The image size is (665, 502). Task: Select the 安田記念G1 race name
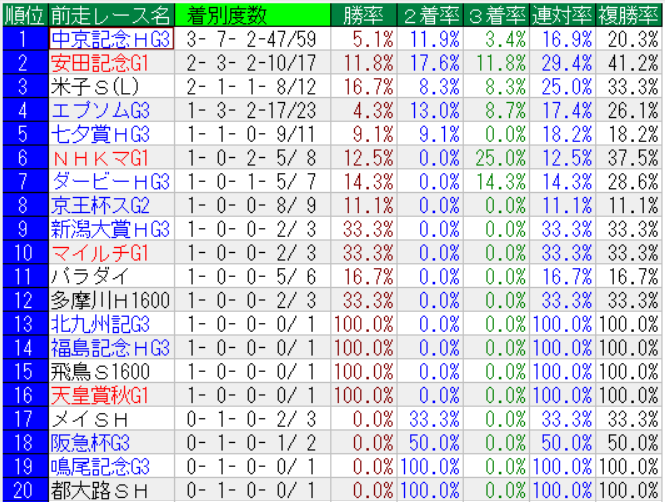point(100,63)
